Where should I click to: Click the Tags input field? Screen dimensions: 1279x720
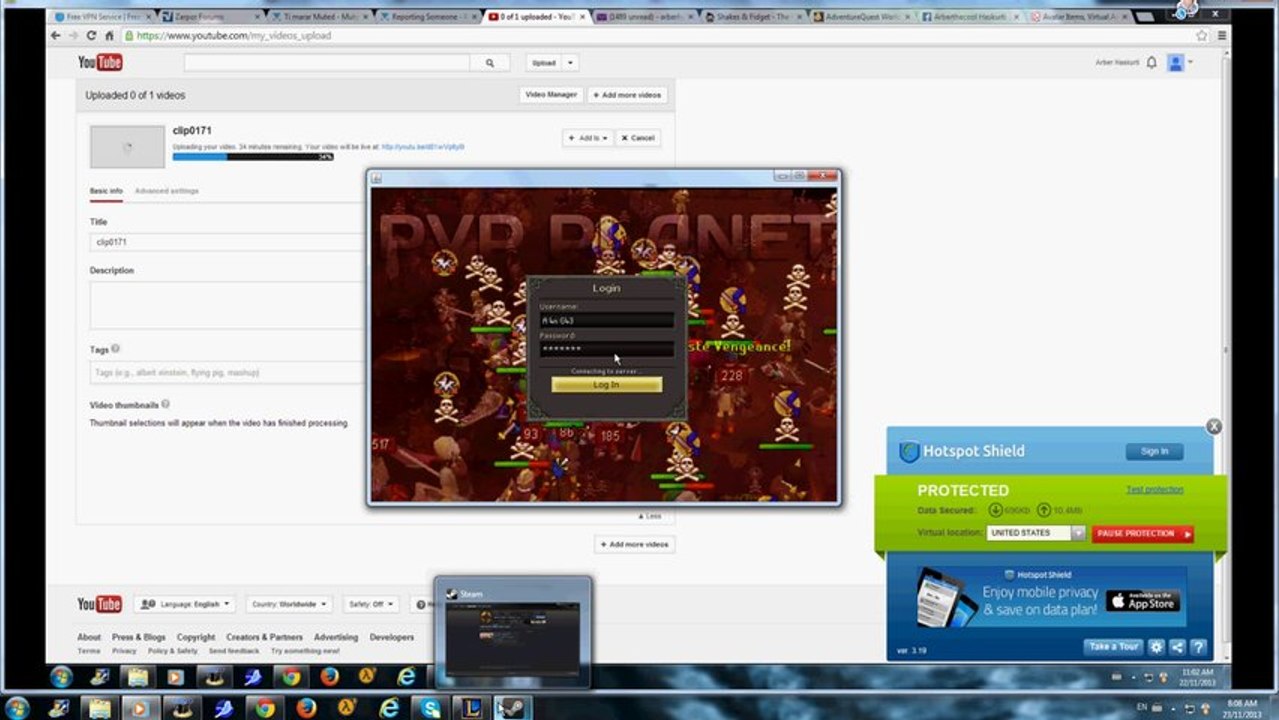tap(227, 372)
